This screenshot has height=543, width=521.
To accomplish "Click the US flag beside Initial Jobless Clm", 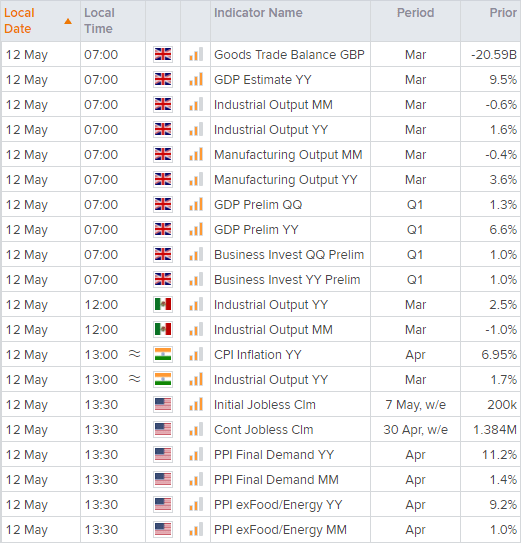I will pyautogui.click(x=163, y=404).
